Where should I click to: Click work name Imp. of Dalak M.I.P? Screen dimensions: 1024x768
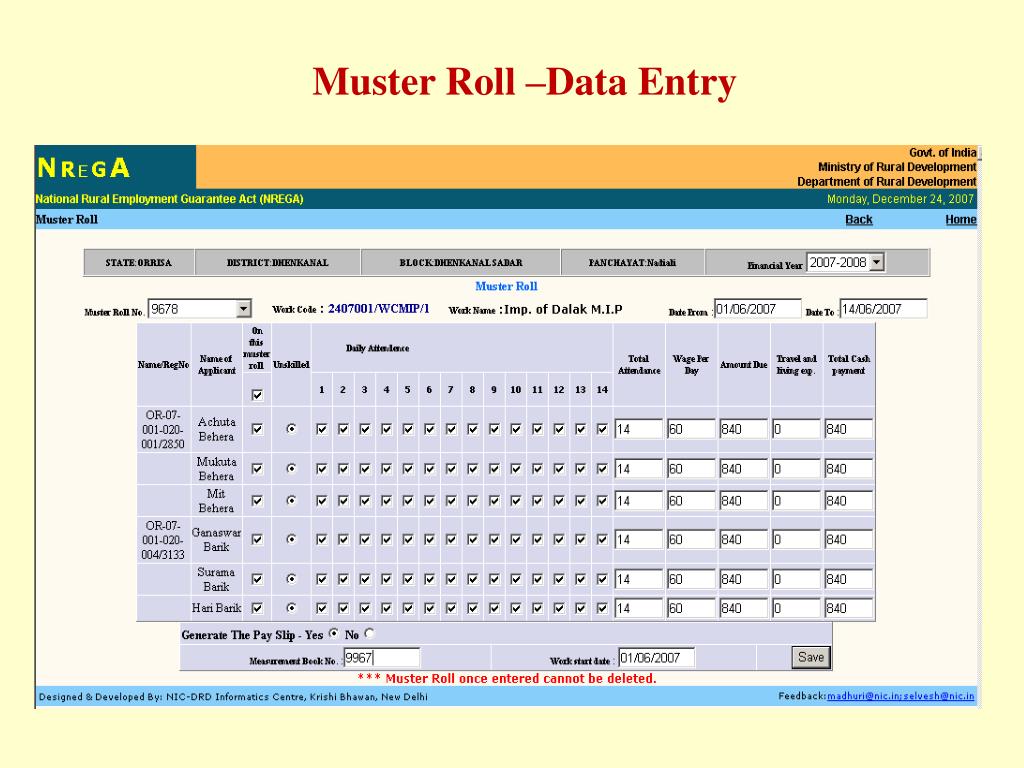[564, 310]
